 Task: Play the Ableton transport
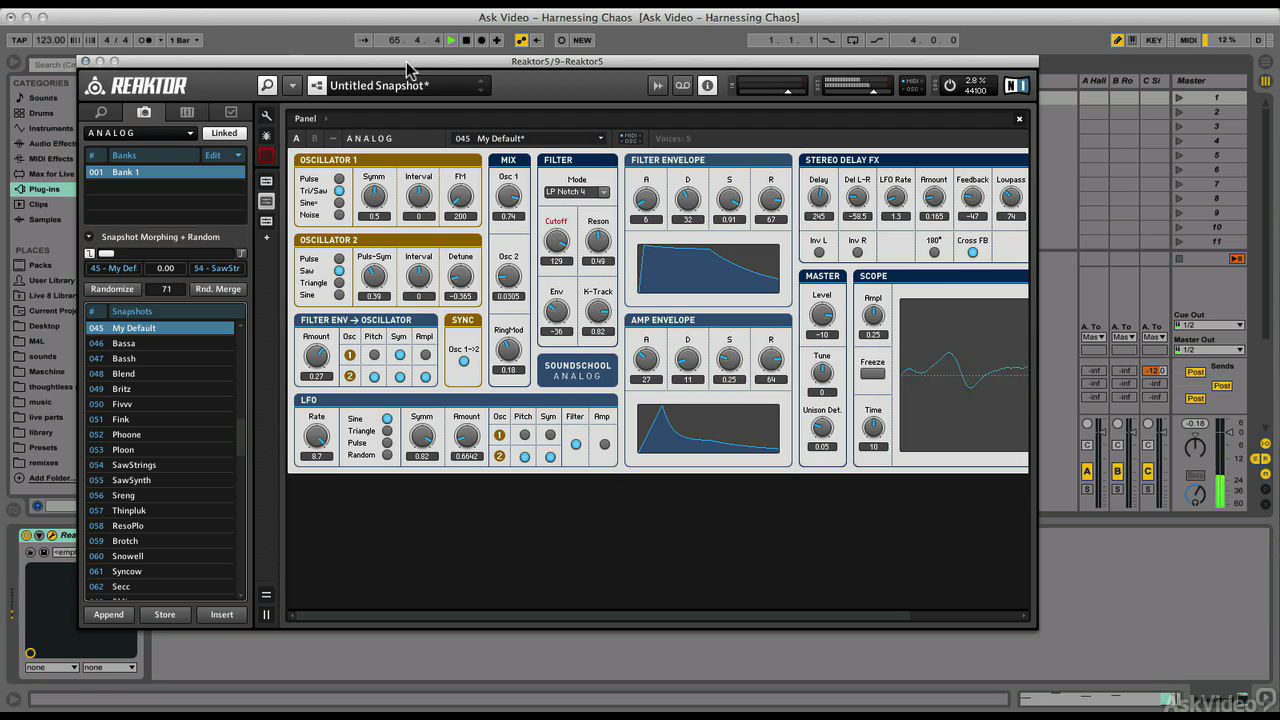point(451,40)
